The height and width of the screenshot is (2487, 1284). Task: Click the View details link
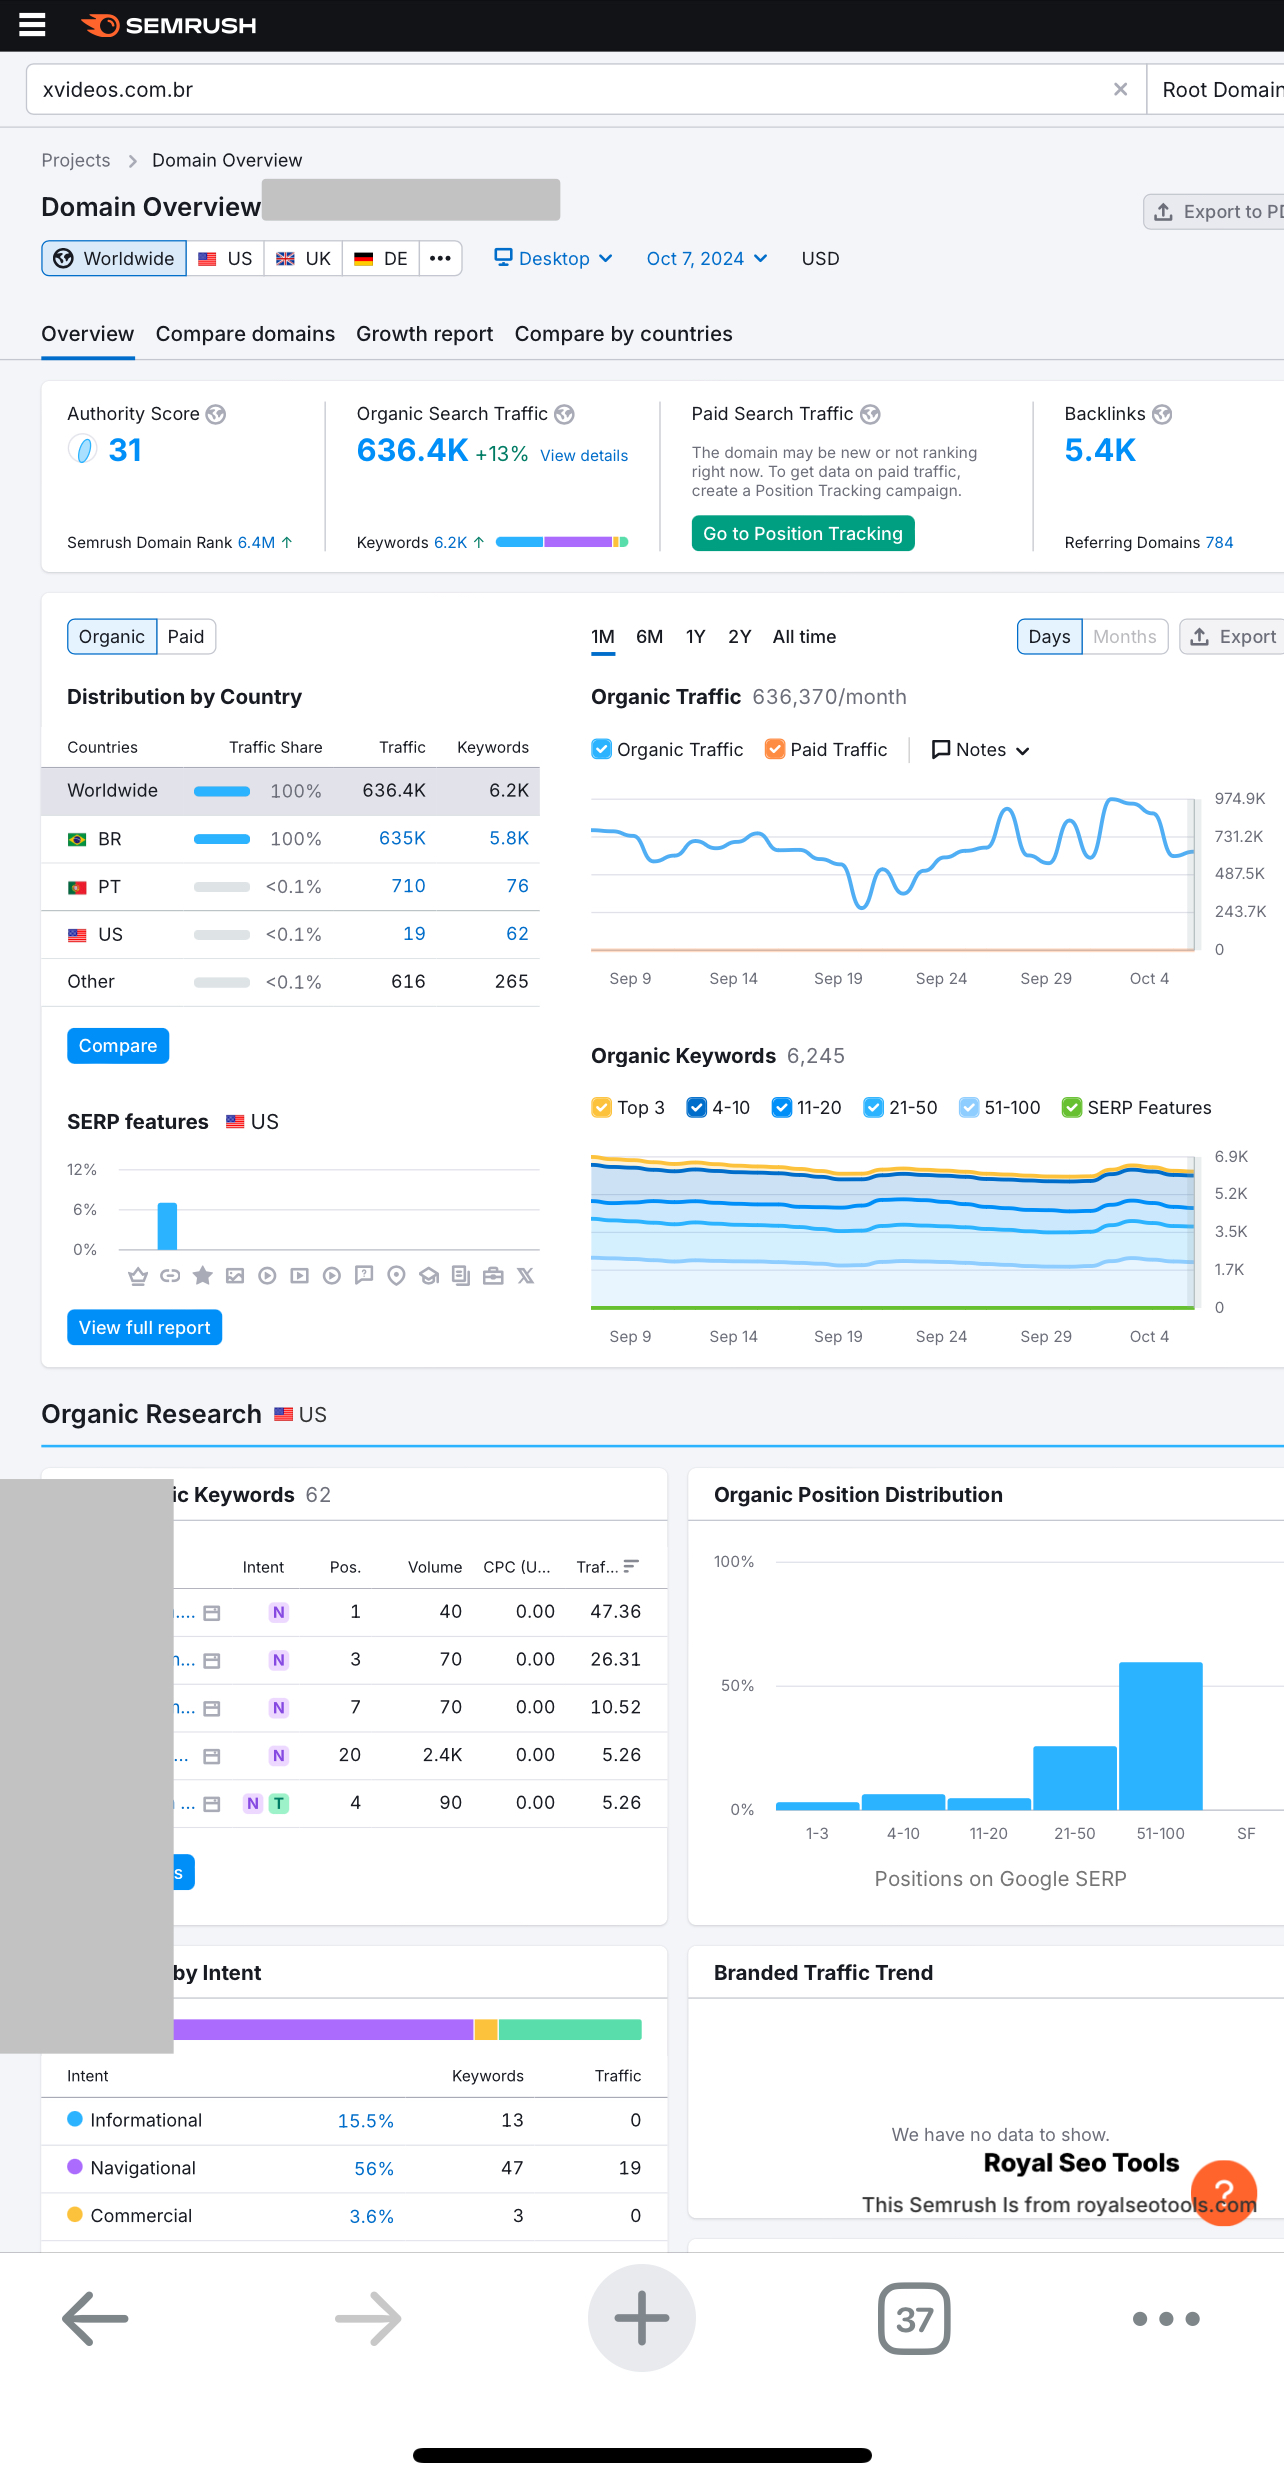[584, 455]
